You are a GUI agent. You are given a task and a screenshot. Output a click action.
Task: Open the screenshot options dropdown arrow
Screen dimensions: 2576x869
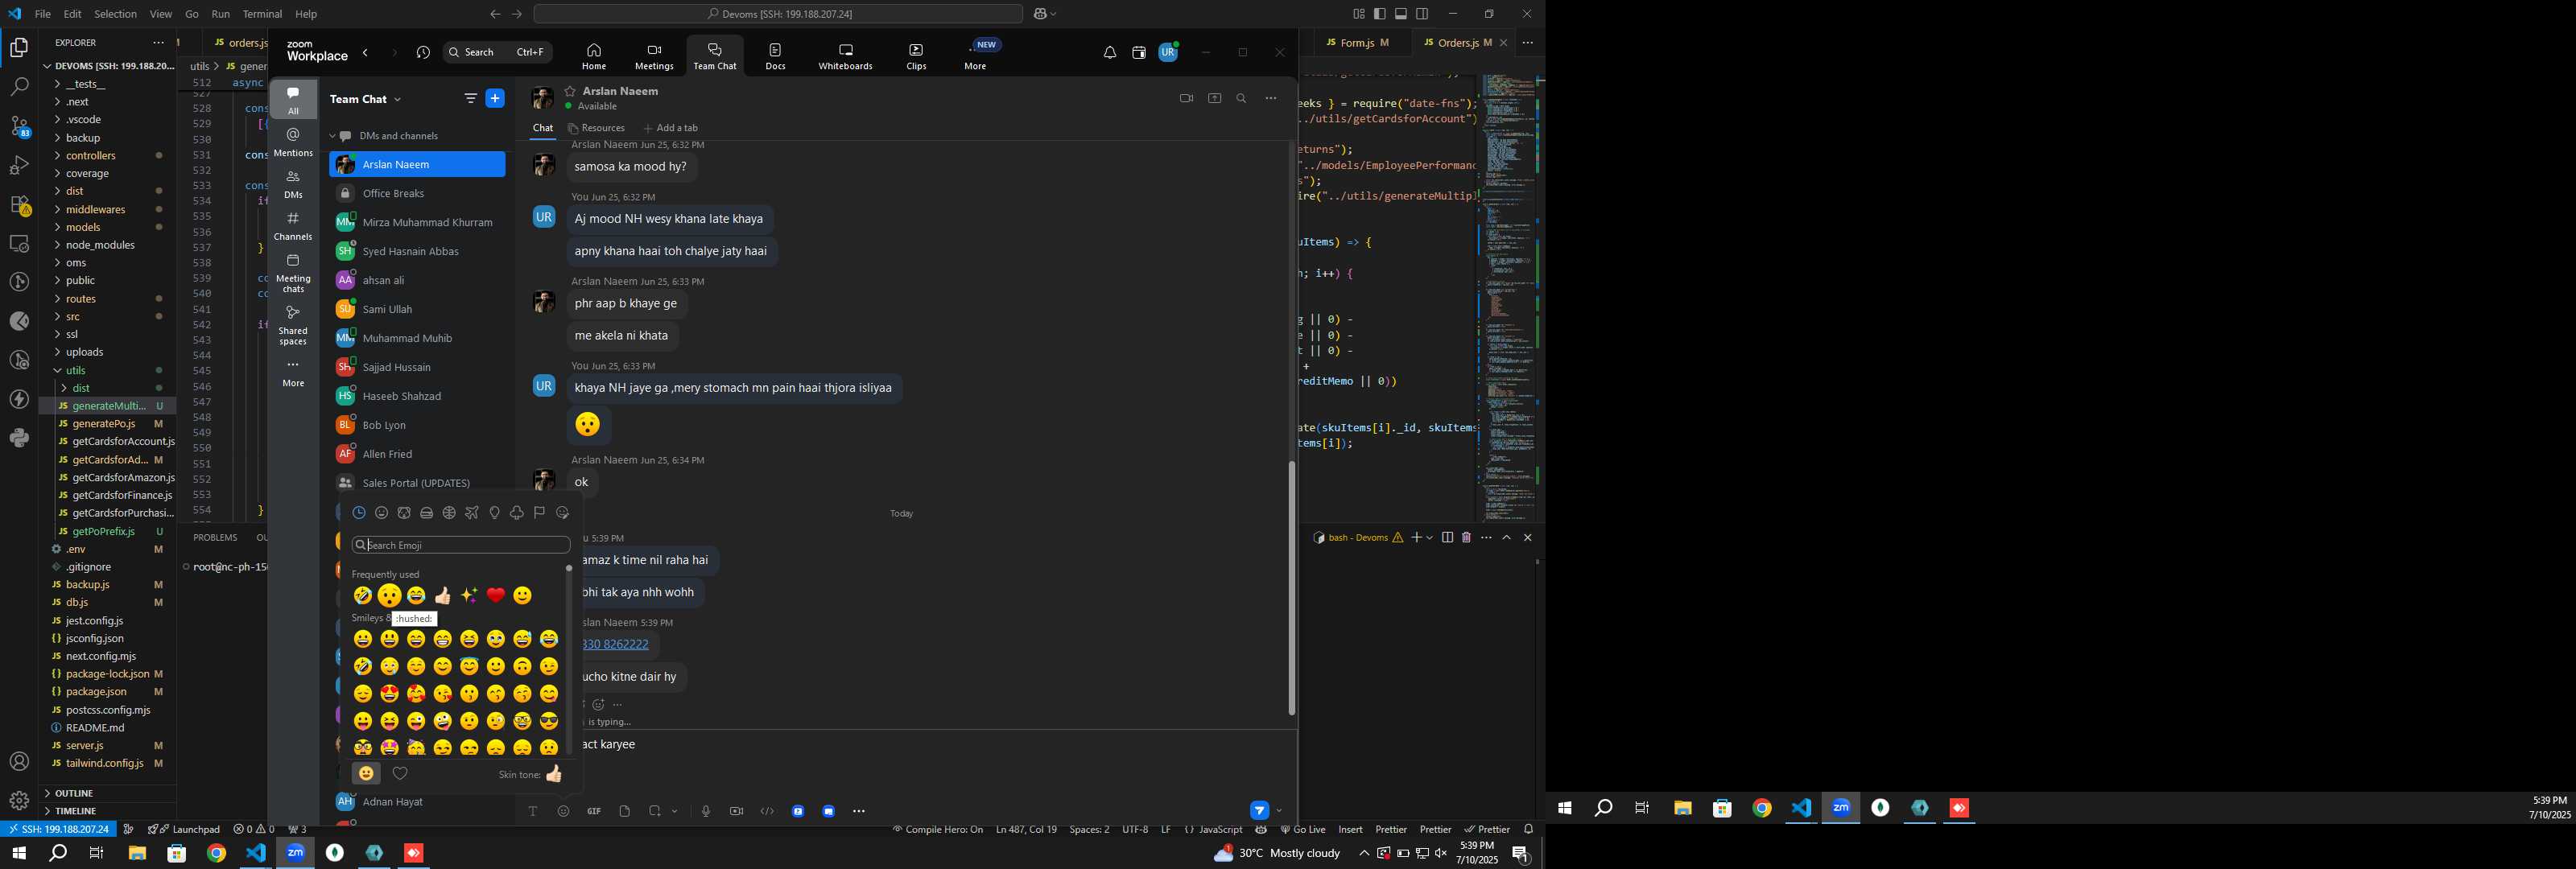pos(675,811)
